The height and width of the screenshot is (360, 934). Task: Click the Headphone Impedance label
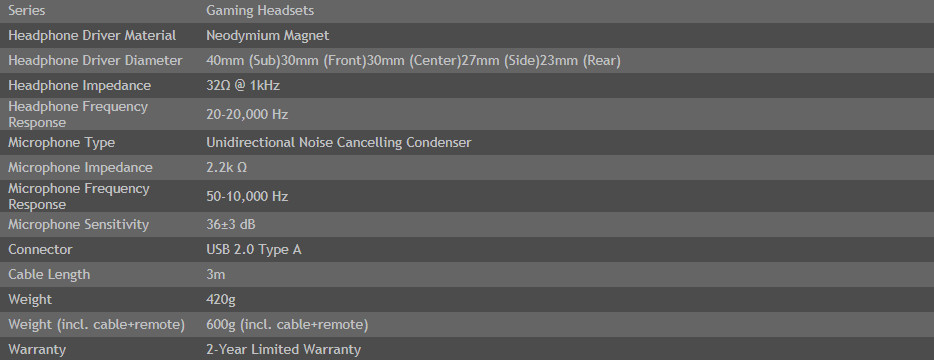coord(80,86)
